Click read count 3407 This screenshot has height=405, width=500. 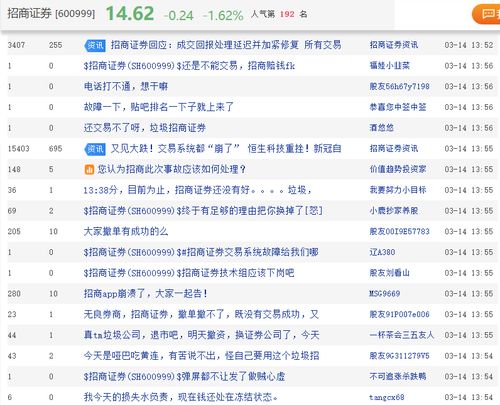pos(16,45)
